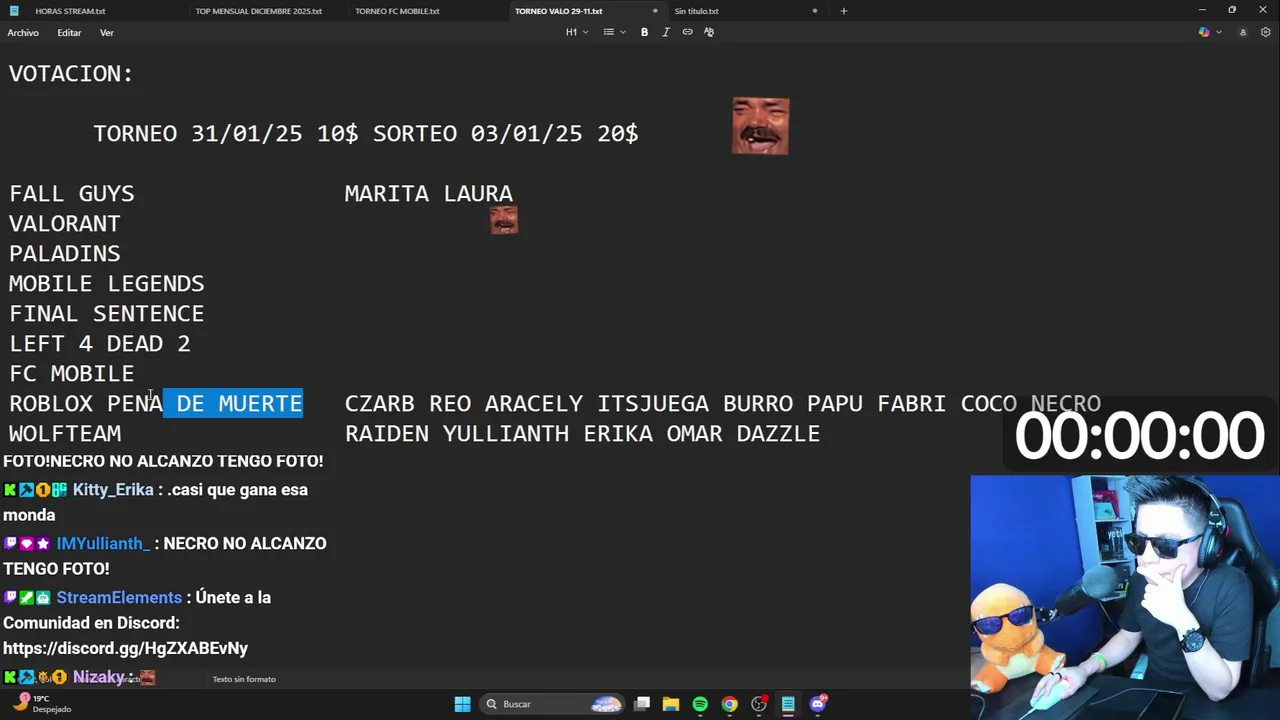Viewport: 1280px width, 720px height.
Task: Open the weather widget showing 19°C
Action: 40,704
